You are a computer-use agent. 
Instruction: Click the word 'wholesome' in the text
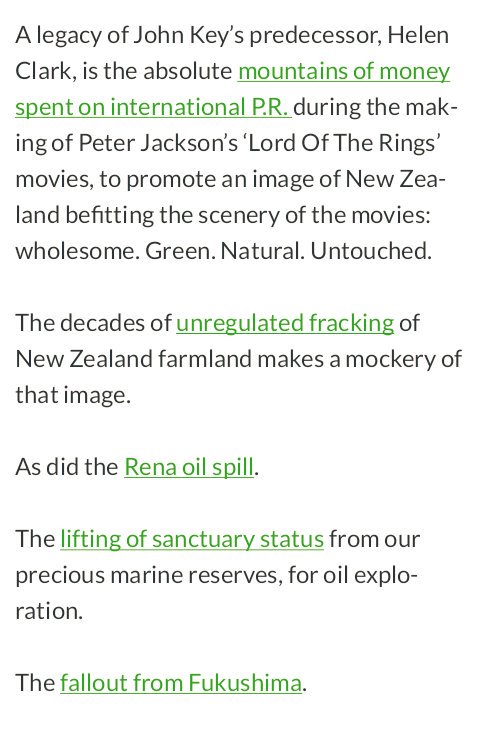click(77, 251)
